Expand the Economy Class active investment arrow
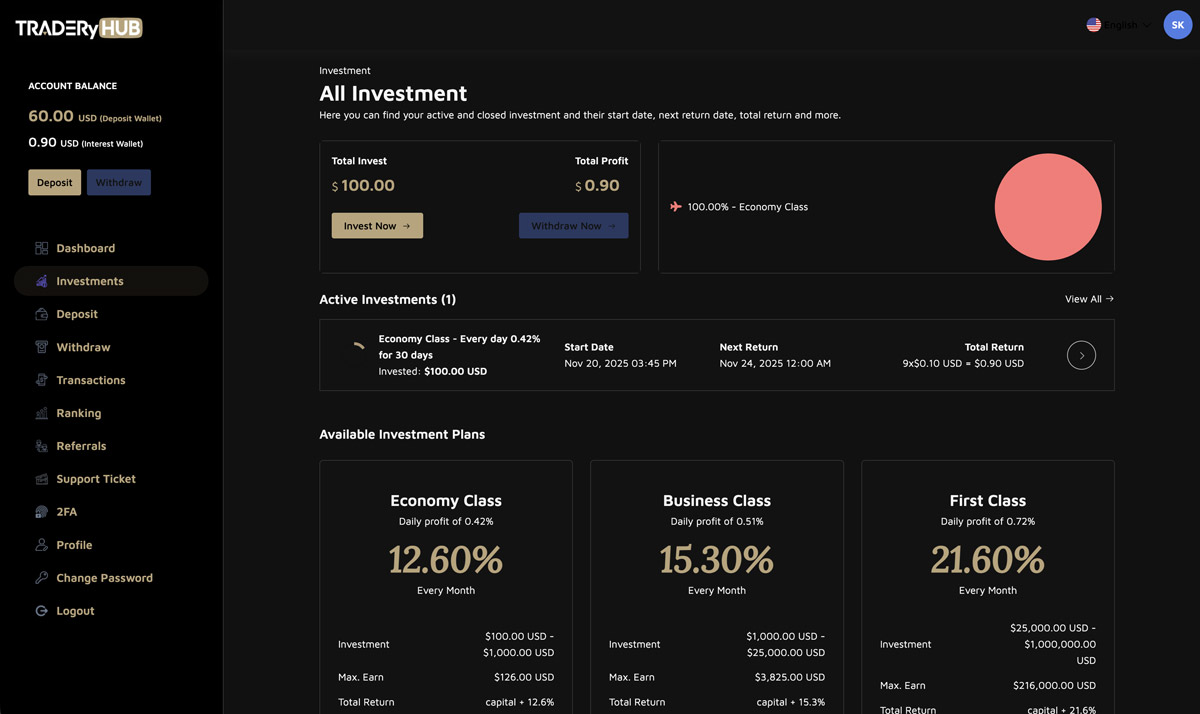This screenshot has width=1200, height=714. tap(1081, 355)
